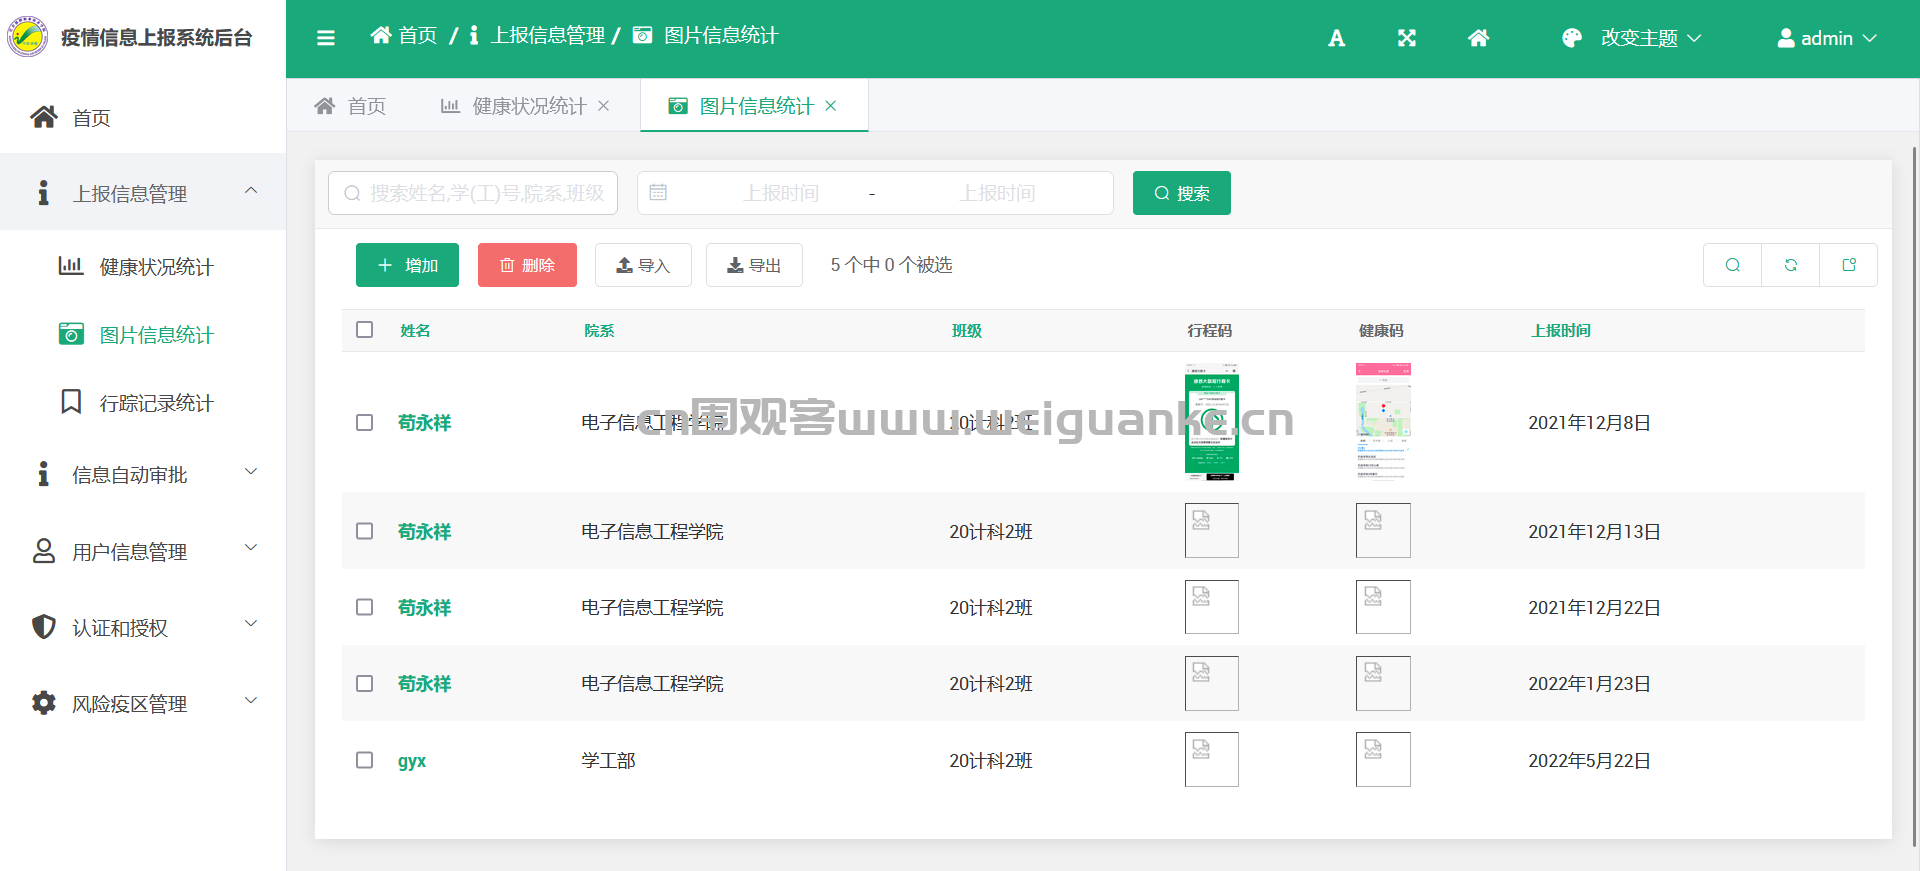Select the row dated 2021年12月22日
The image size is (1920, 871).
[x=364, y=607]
